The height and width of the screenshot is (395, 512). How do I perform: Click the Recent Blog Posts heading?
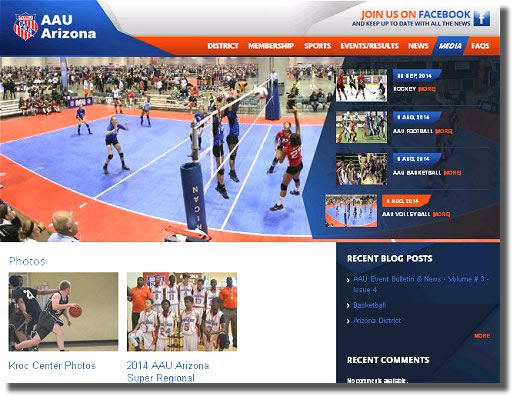click(389, 258)
